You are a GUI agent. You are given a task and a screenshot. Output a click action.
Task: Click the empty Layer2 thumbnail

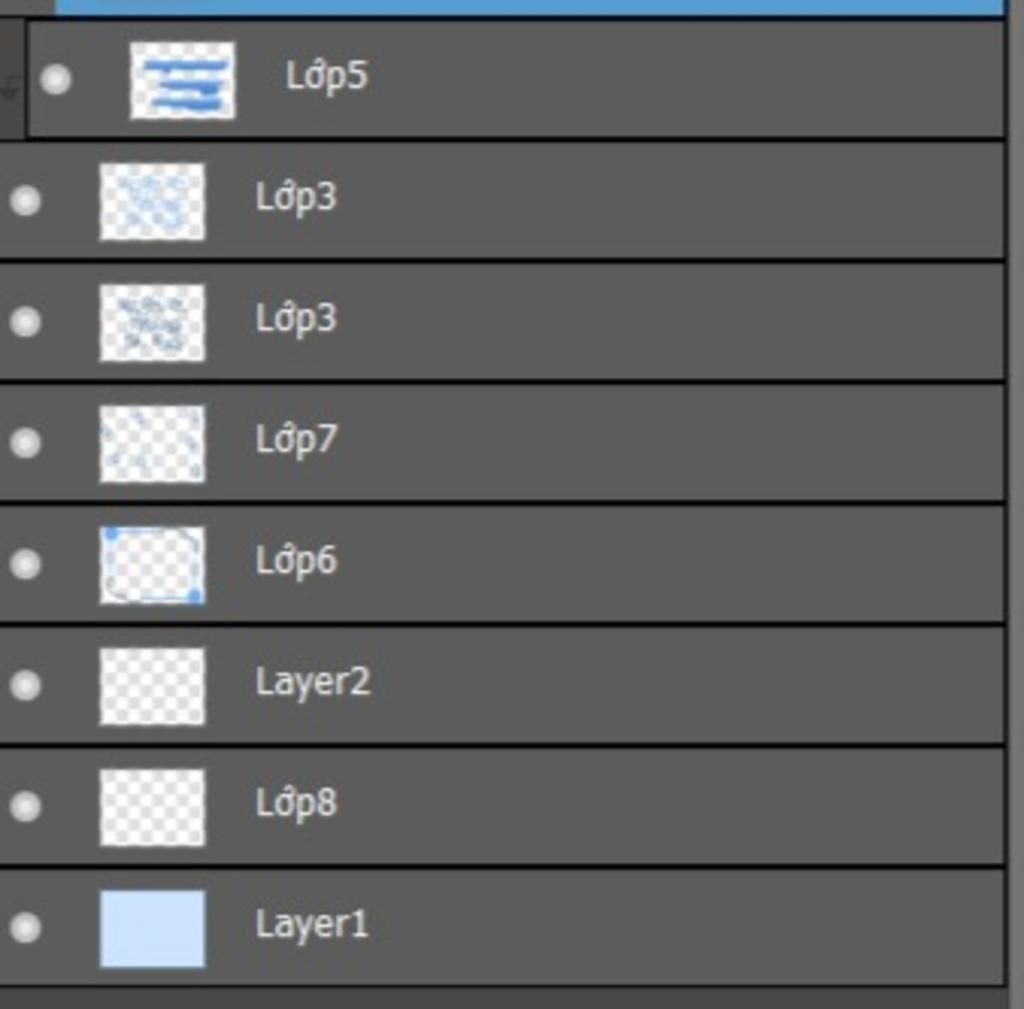[x=152, y=686]
